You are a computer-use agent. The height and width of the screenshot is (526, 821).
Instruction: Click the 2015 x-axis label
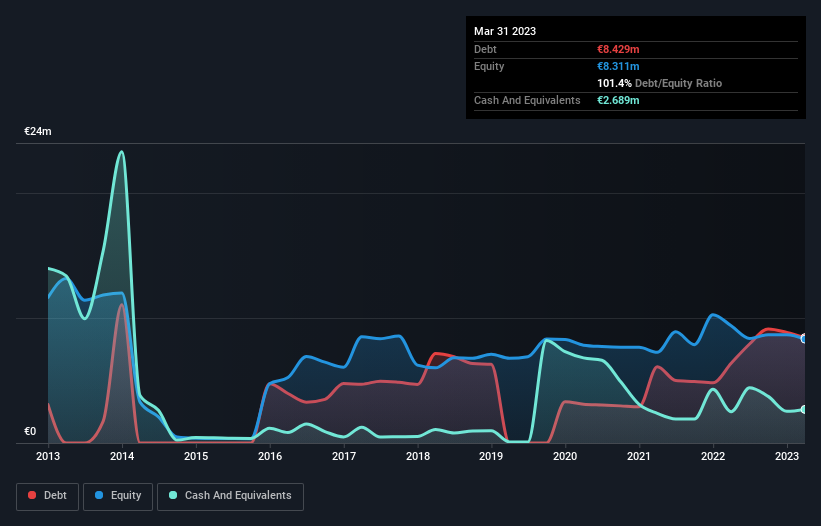coord(196,456)
